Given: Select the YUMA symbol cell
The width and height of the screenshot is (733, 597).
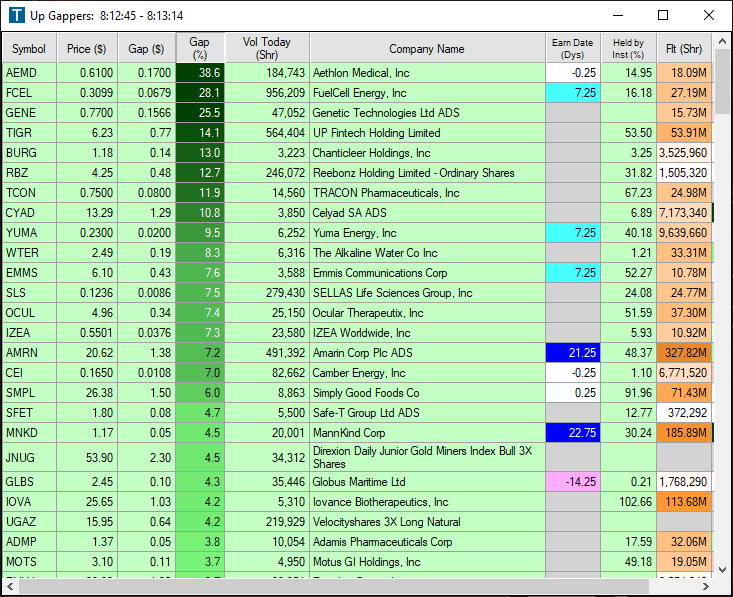Looking at the screenshot, I should (x=29, y=233).
